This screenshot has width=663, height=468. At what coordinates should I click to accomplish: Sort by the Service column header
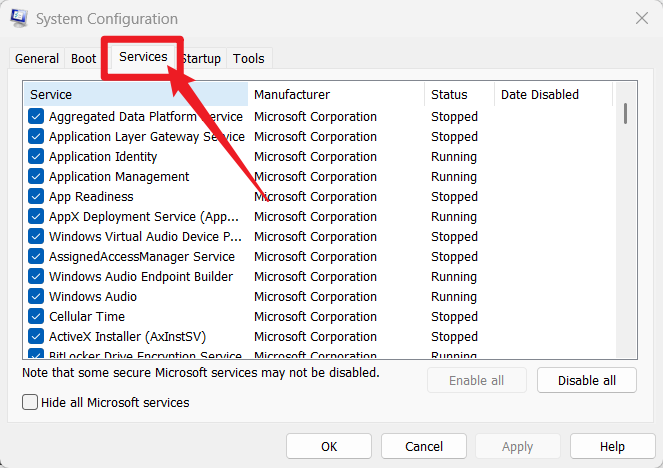pos(136,94)
